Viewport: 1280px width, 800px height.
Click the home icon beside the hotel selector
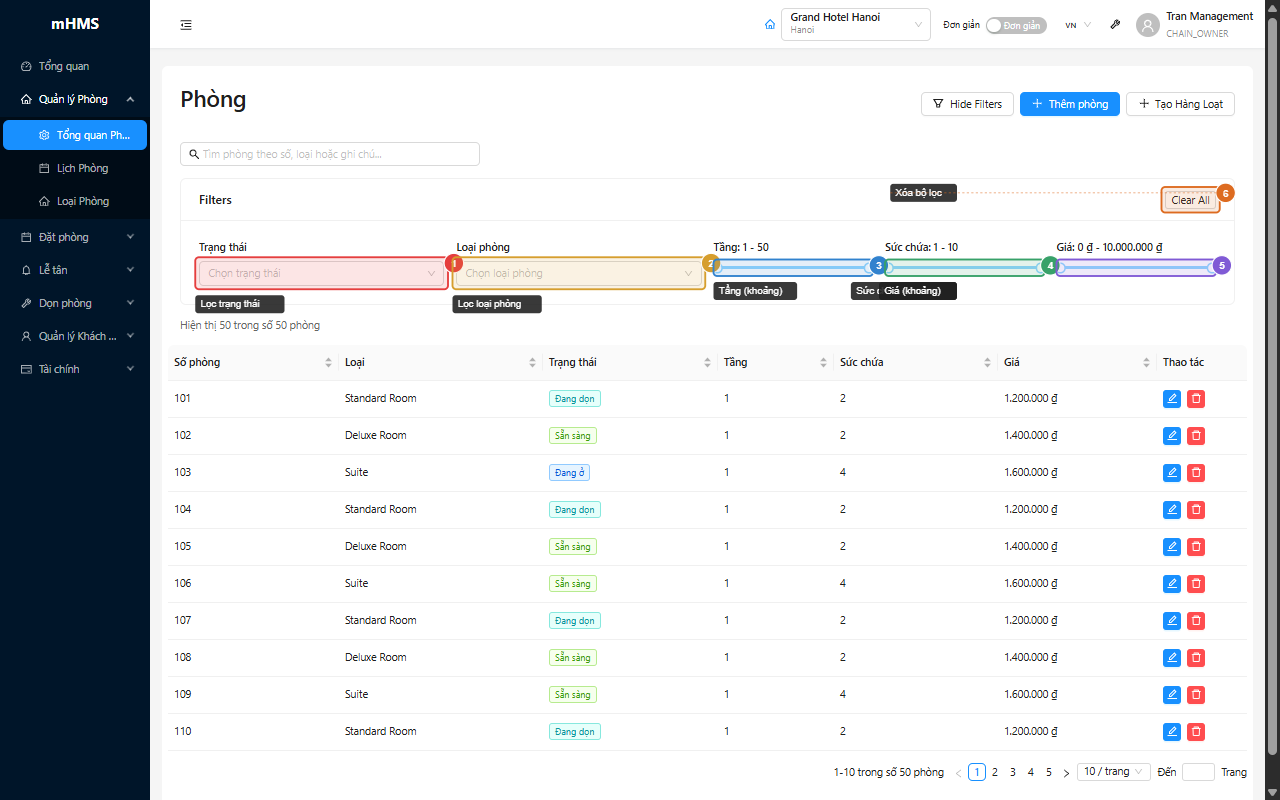coord(769,25)
